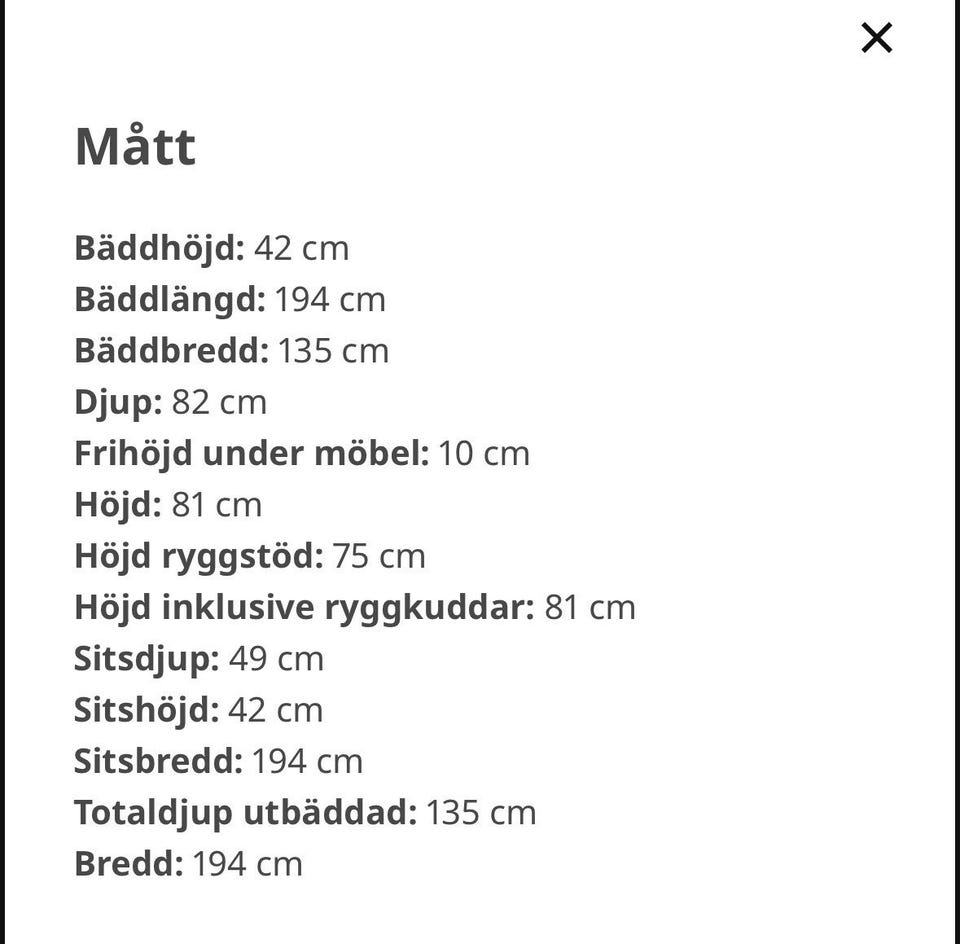Select the Totaldjup utbäddad label
Viewport: 960px width, 944px height.
coord(245,813)
